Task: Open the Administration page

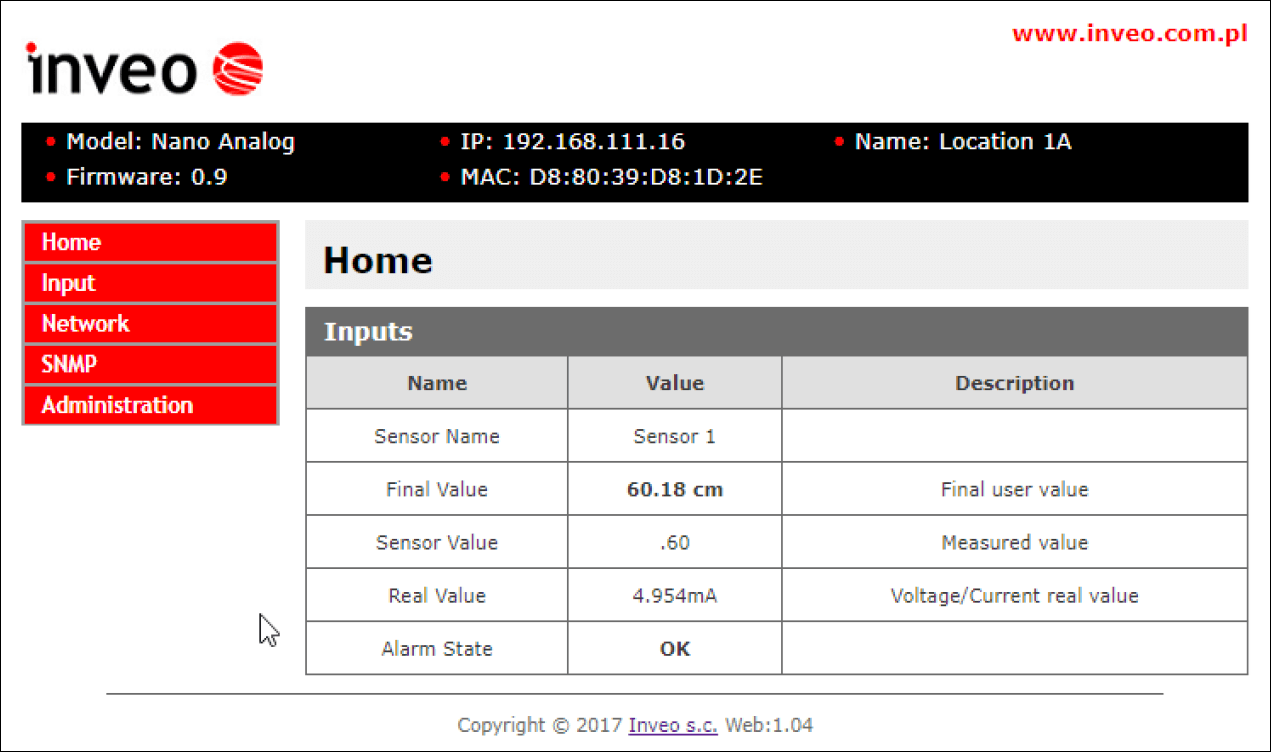Action: [x=150, y=405]
